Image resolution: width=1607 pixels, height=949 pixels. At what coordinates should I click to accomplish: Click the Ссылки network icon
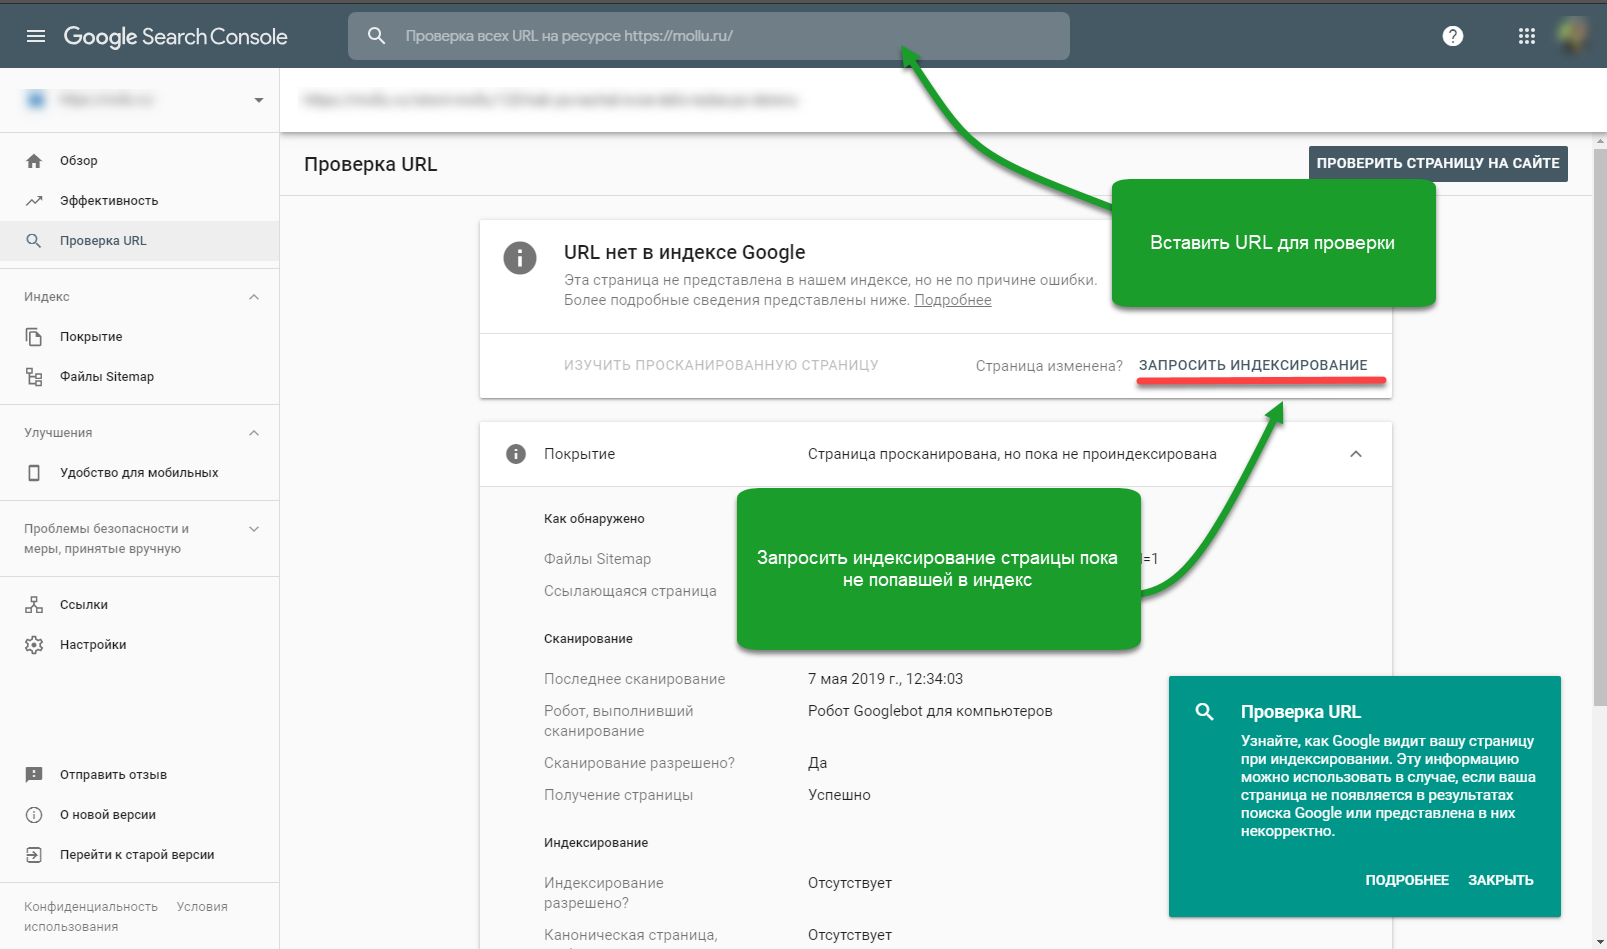point(34,605)
